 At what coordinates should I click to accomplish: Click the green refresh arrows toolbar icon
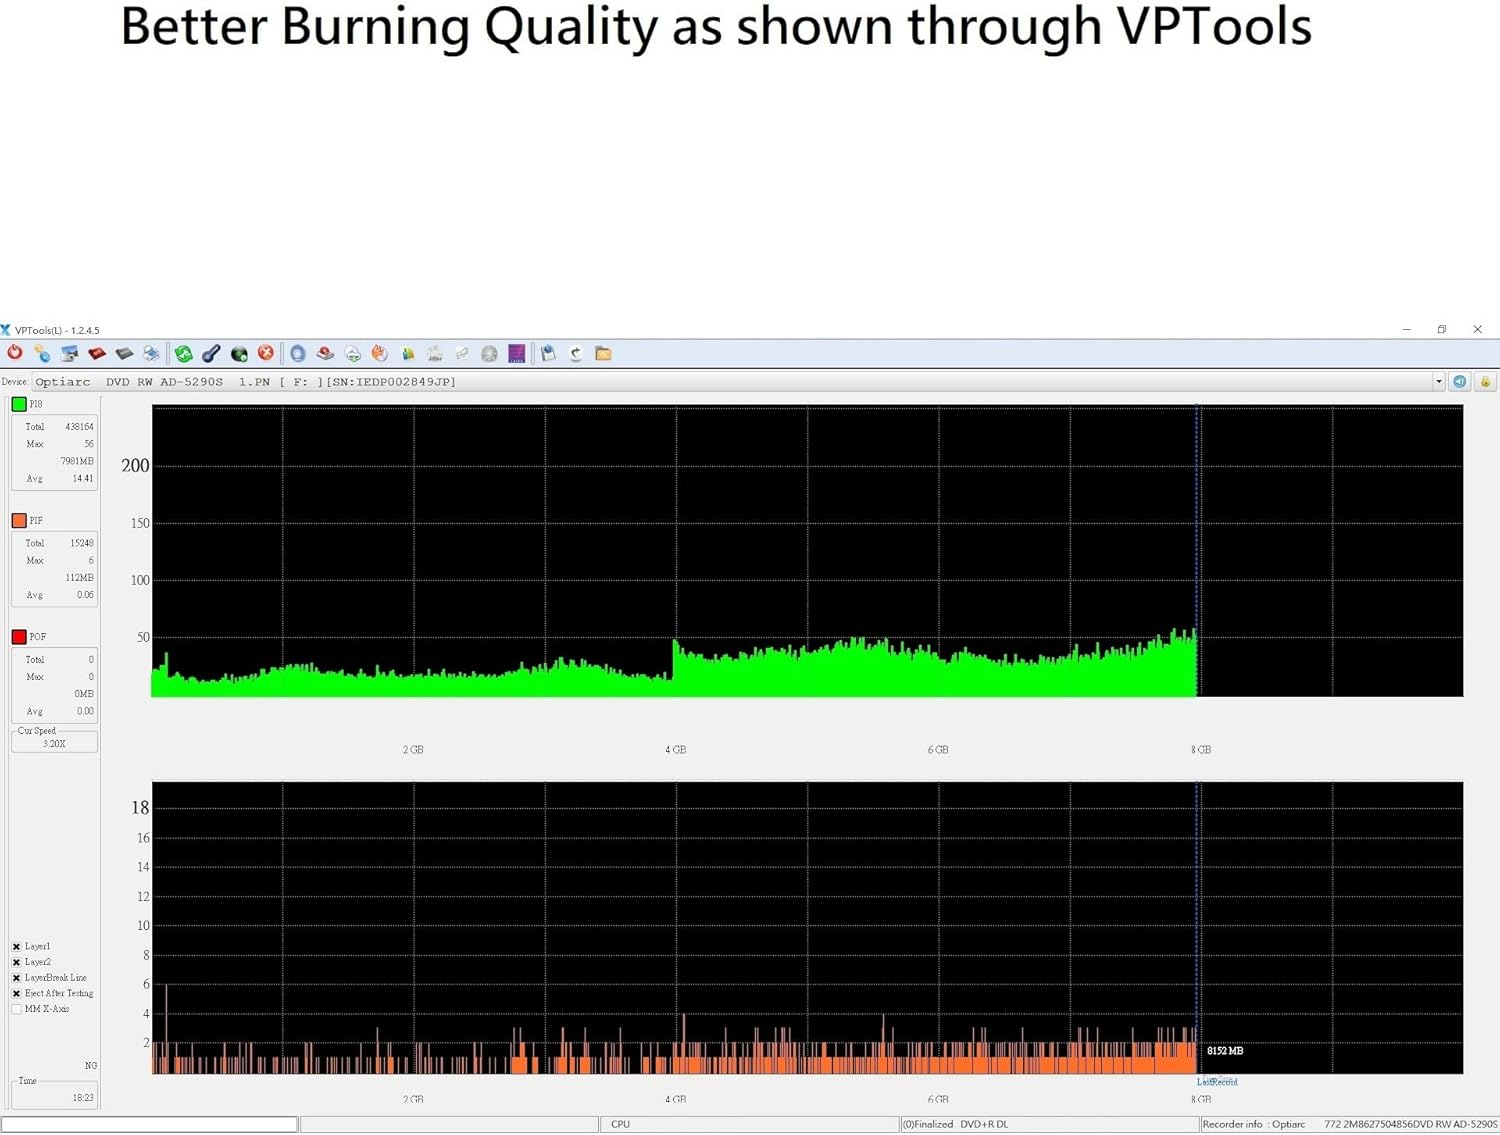tap(184, 353)
